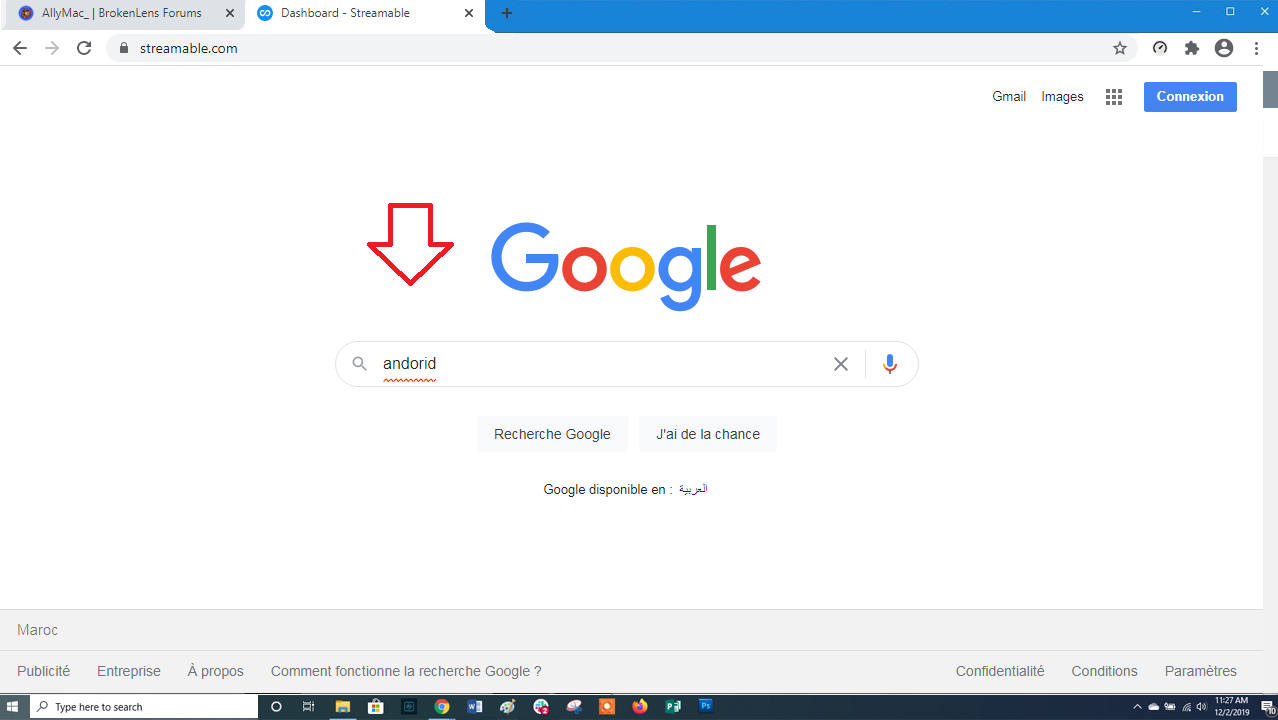Open Photoshop from the Windows taskbar
The width and height of the screenshot is (1278, 720).
coord(706,706)
